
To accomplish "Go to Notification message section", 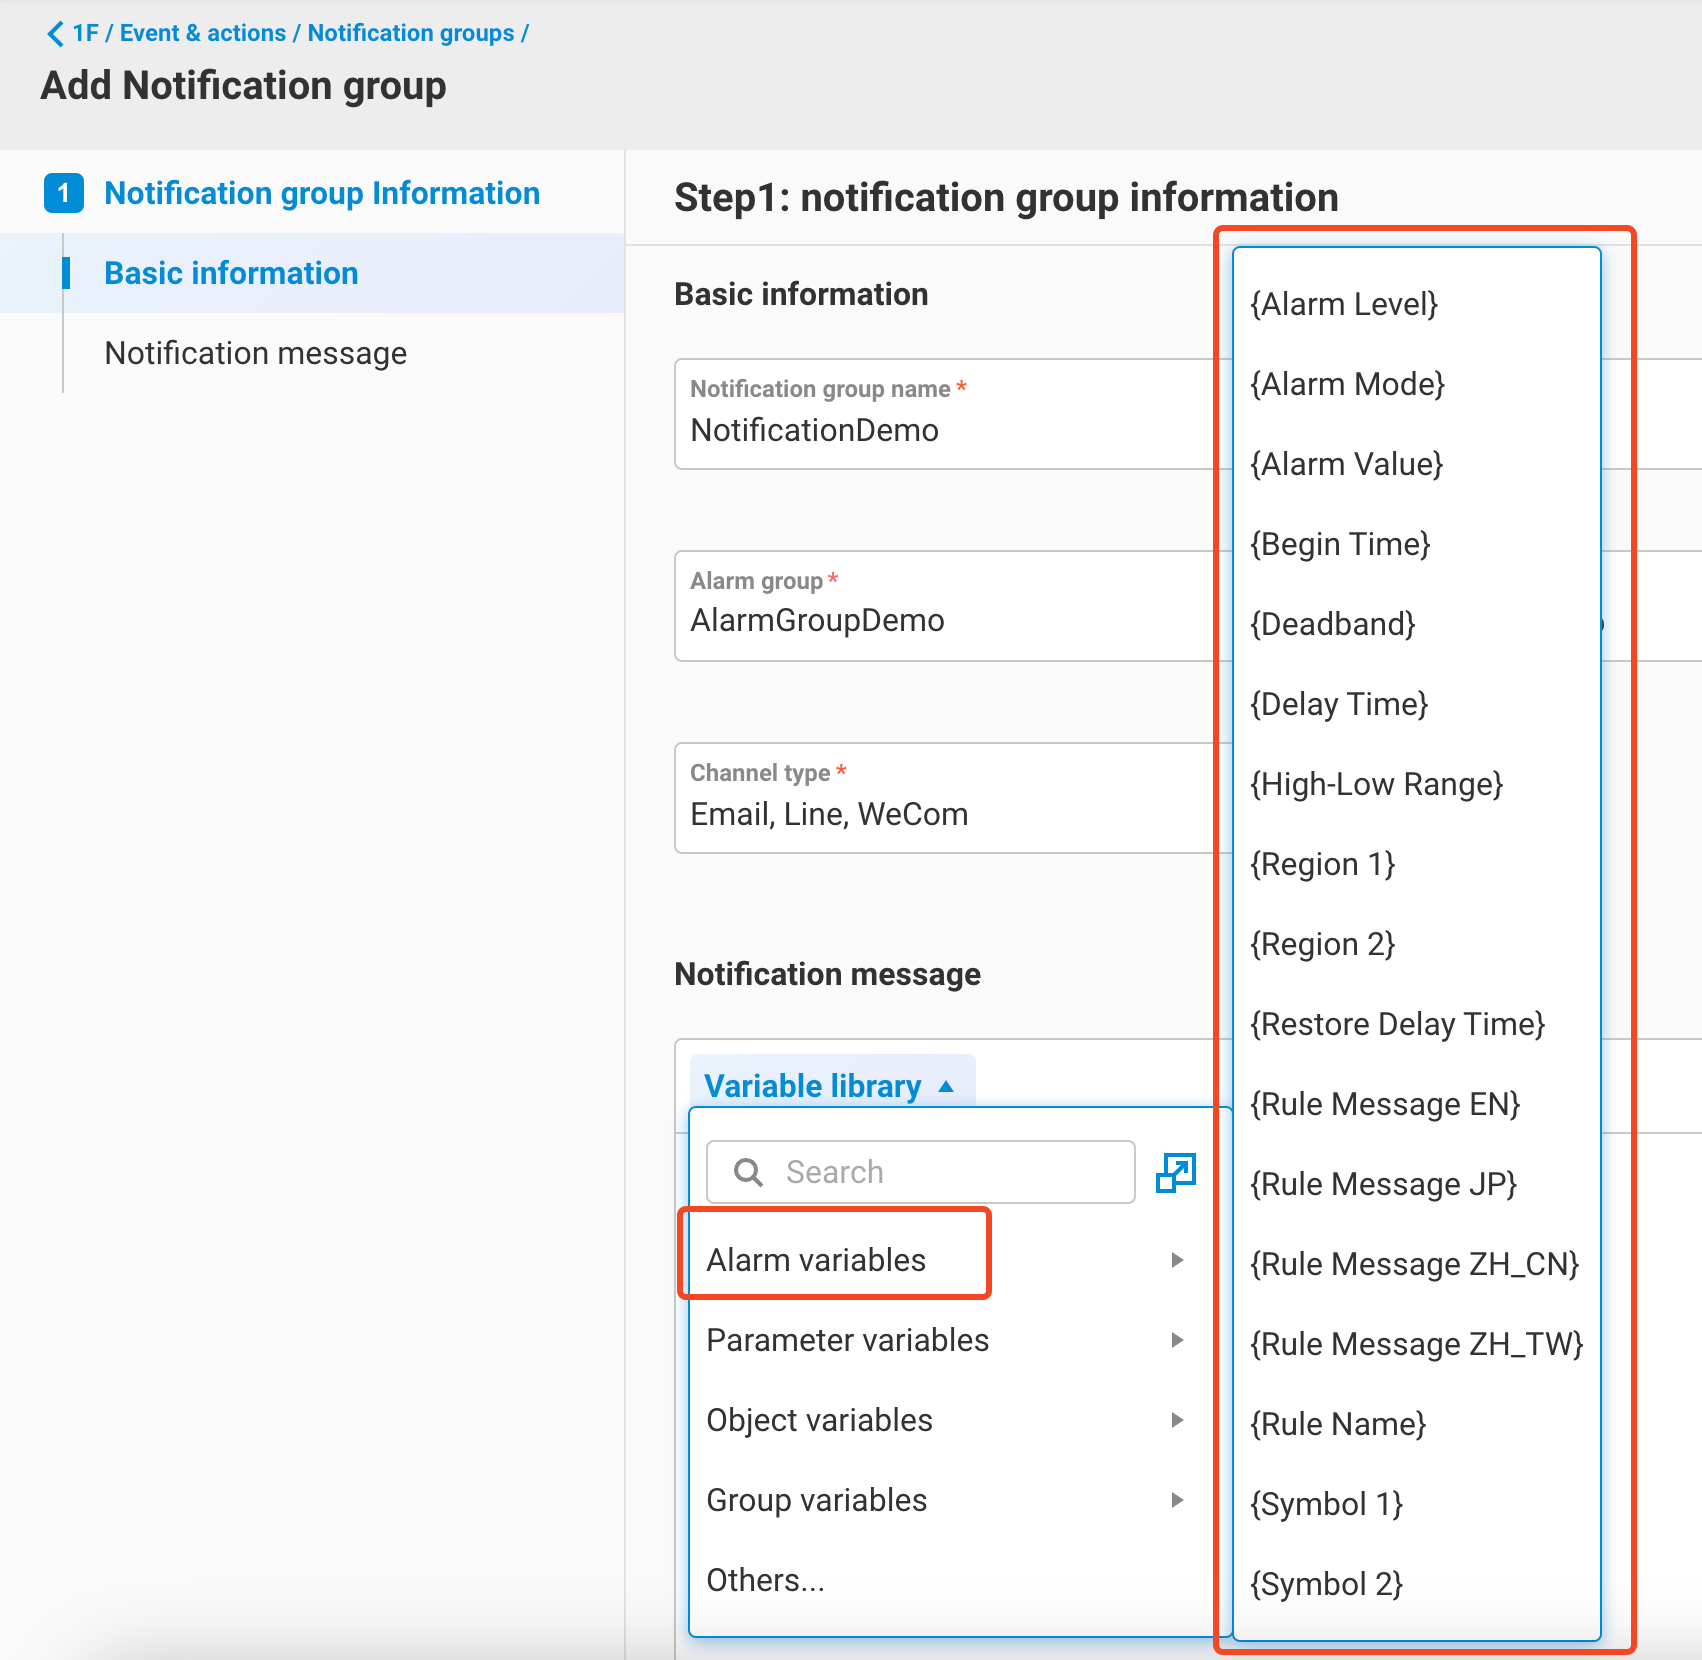I will (x=256, y=353).
